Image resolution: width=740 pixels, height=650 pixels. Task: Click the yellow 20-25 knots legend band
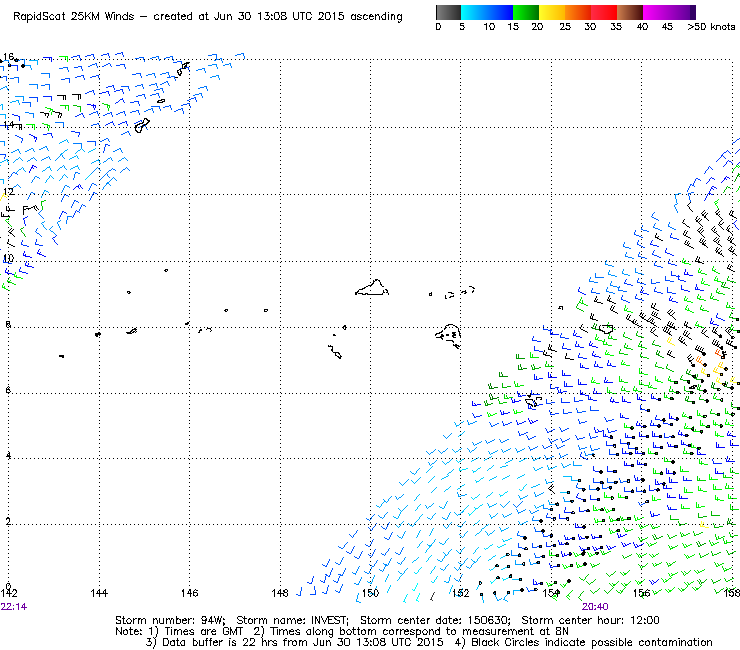click(x=552, y=12)
